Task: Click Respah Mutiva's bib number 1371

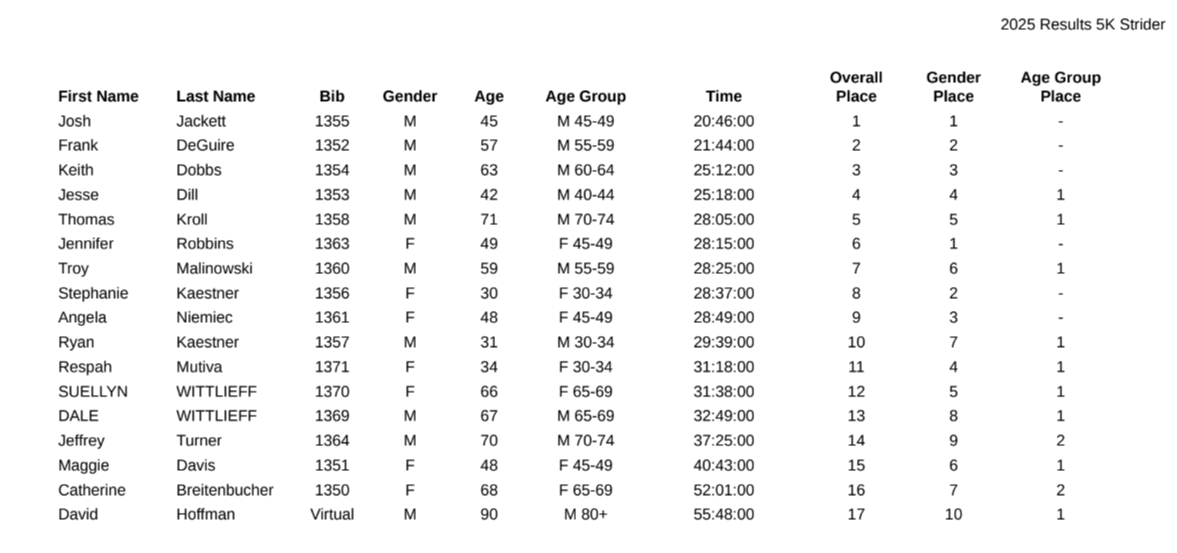Action: tap(332, 367)
